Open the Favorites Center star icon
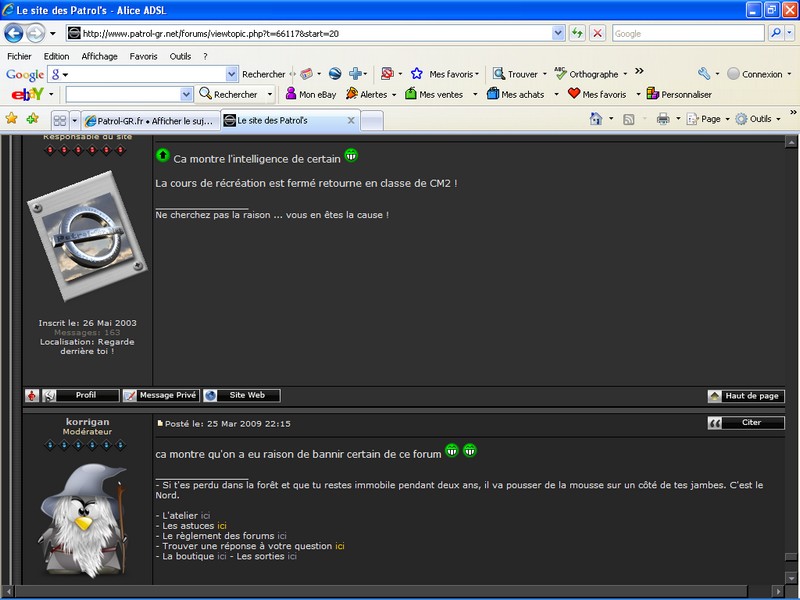 point(11,119)
